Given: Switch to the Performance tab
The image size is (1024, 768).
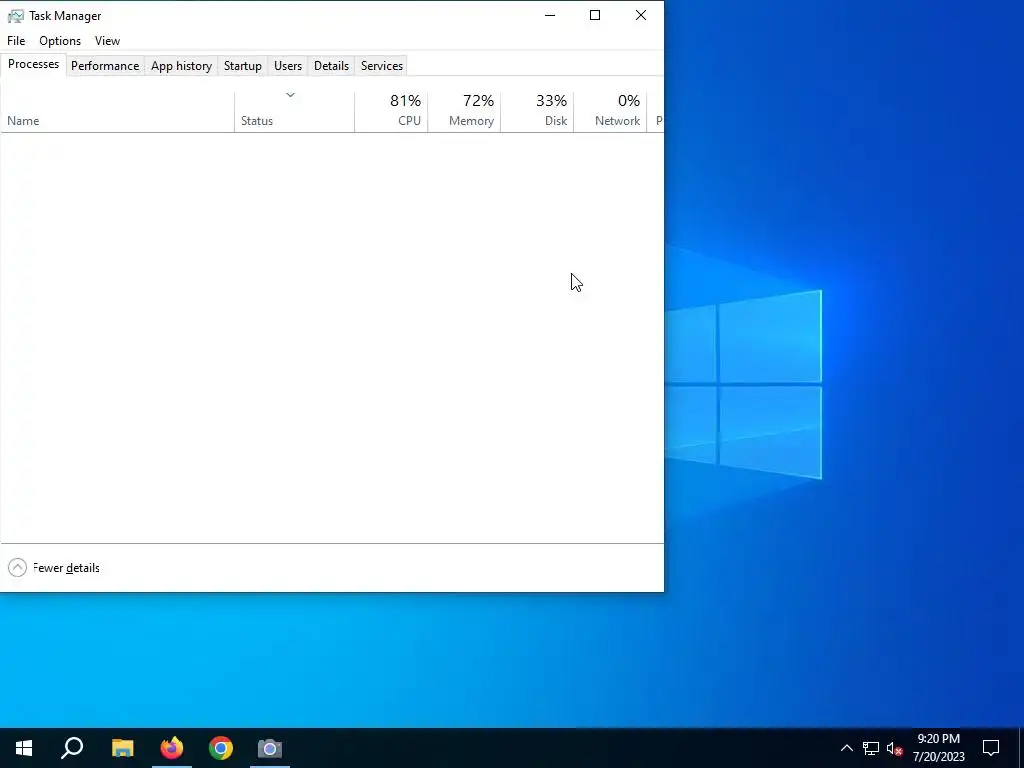Looking at the screenshot, I should pos(105,66).
